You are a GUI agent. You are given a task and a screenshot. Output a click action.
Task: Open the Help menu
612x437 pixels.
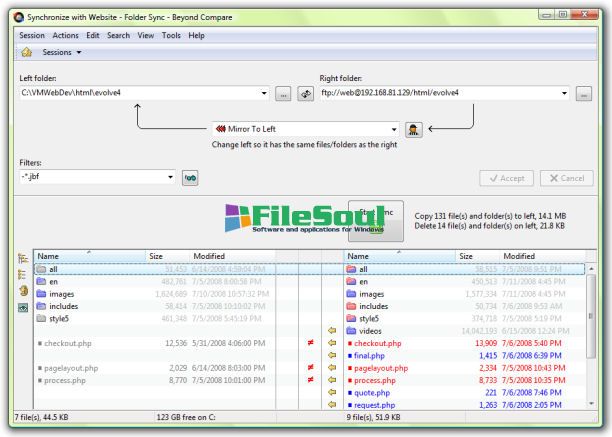196,36
